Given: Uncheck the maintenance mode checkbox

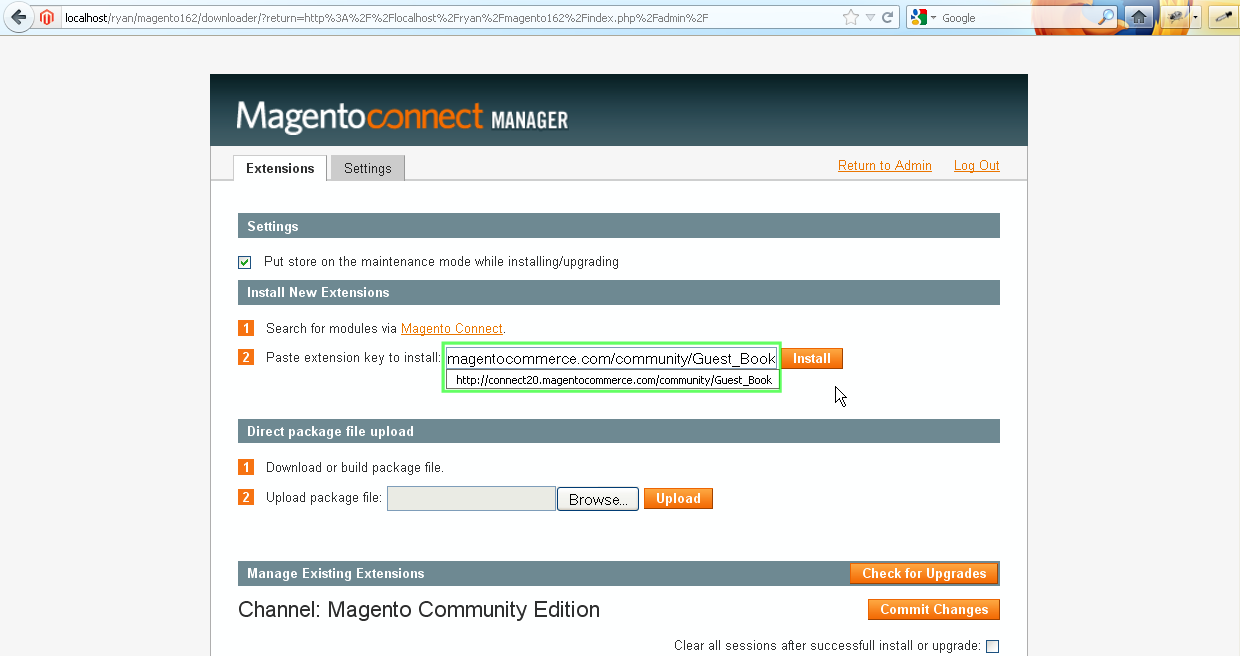Looking at the screenshot, I should pos(245,262).
